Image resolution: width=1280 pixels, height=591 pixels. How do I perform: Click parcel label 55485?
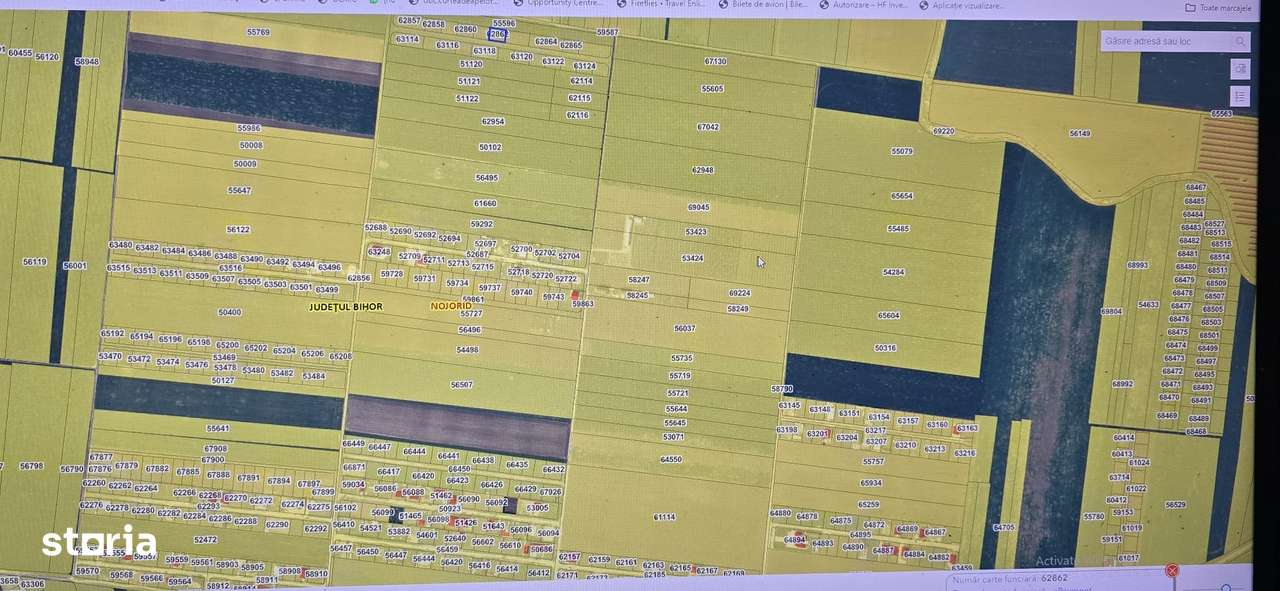898,228
